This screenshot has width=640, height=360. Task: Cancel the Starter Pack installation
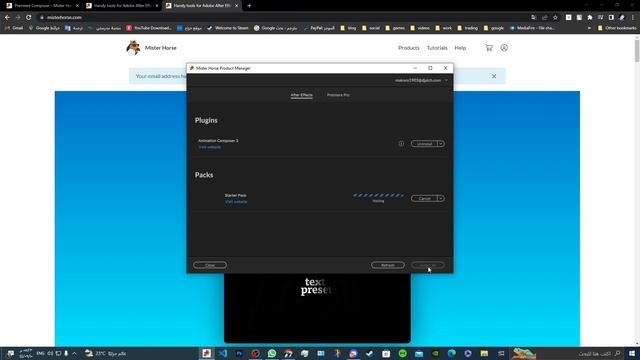(424, 198)
